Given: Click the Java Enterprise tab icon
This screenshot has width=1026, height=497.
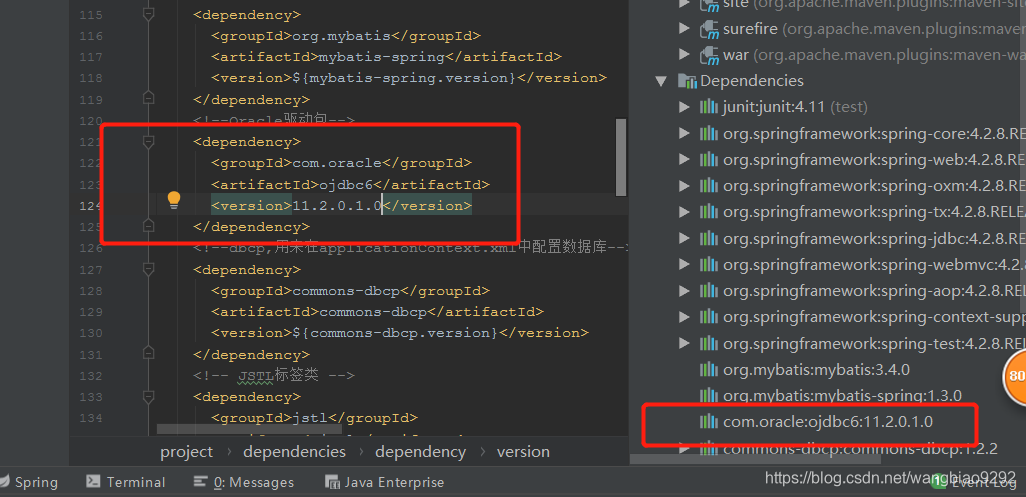Looking at the screenshot, I should coord(333,482).
